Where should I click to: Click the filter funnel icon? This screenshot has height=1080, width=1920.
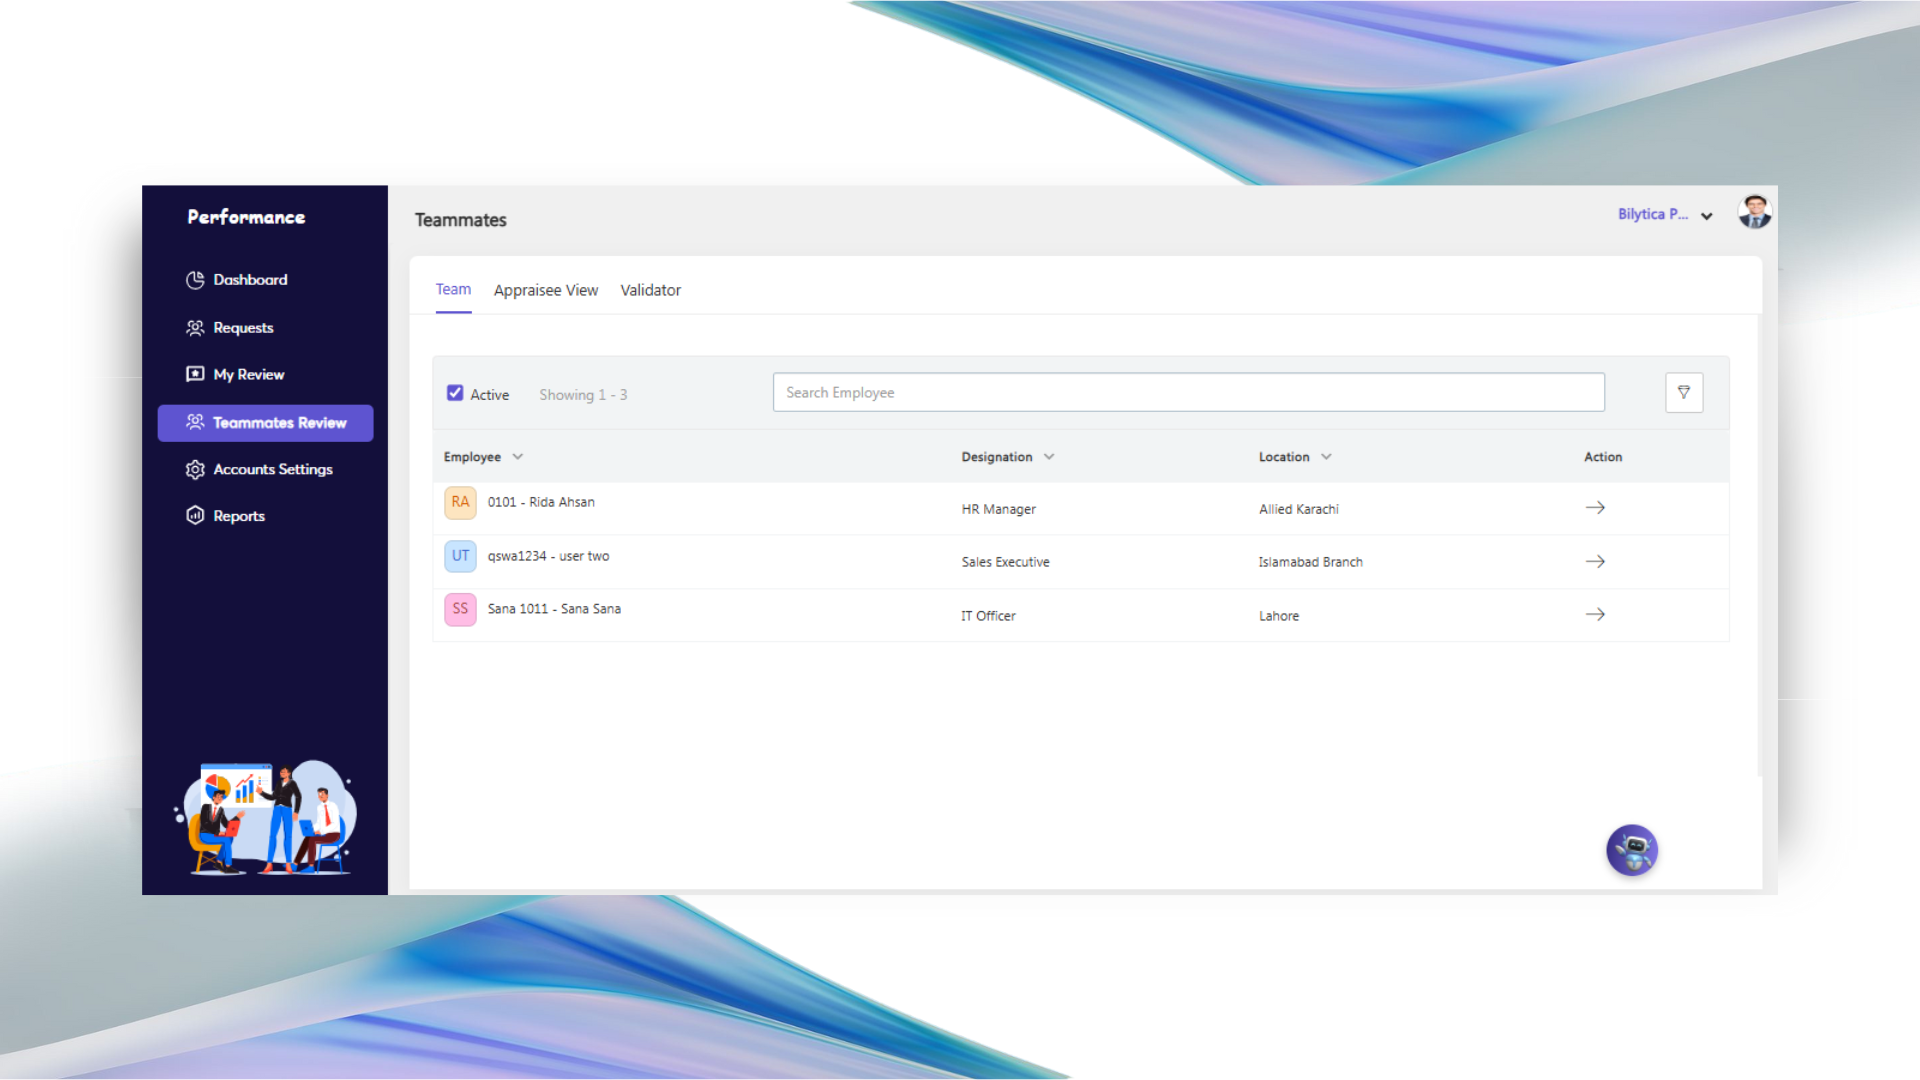click(x=1684, y=393)
